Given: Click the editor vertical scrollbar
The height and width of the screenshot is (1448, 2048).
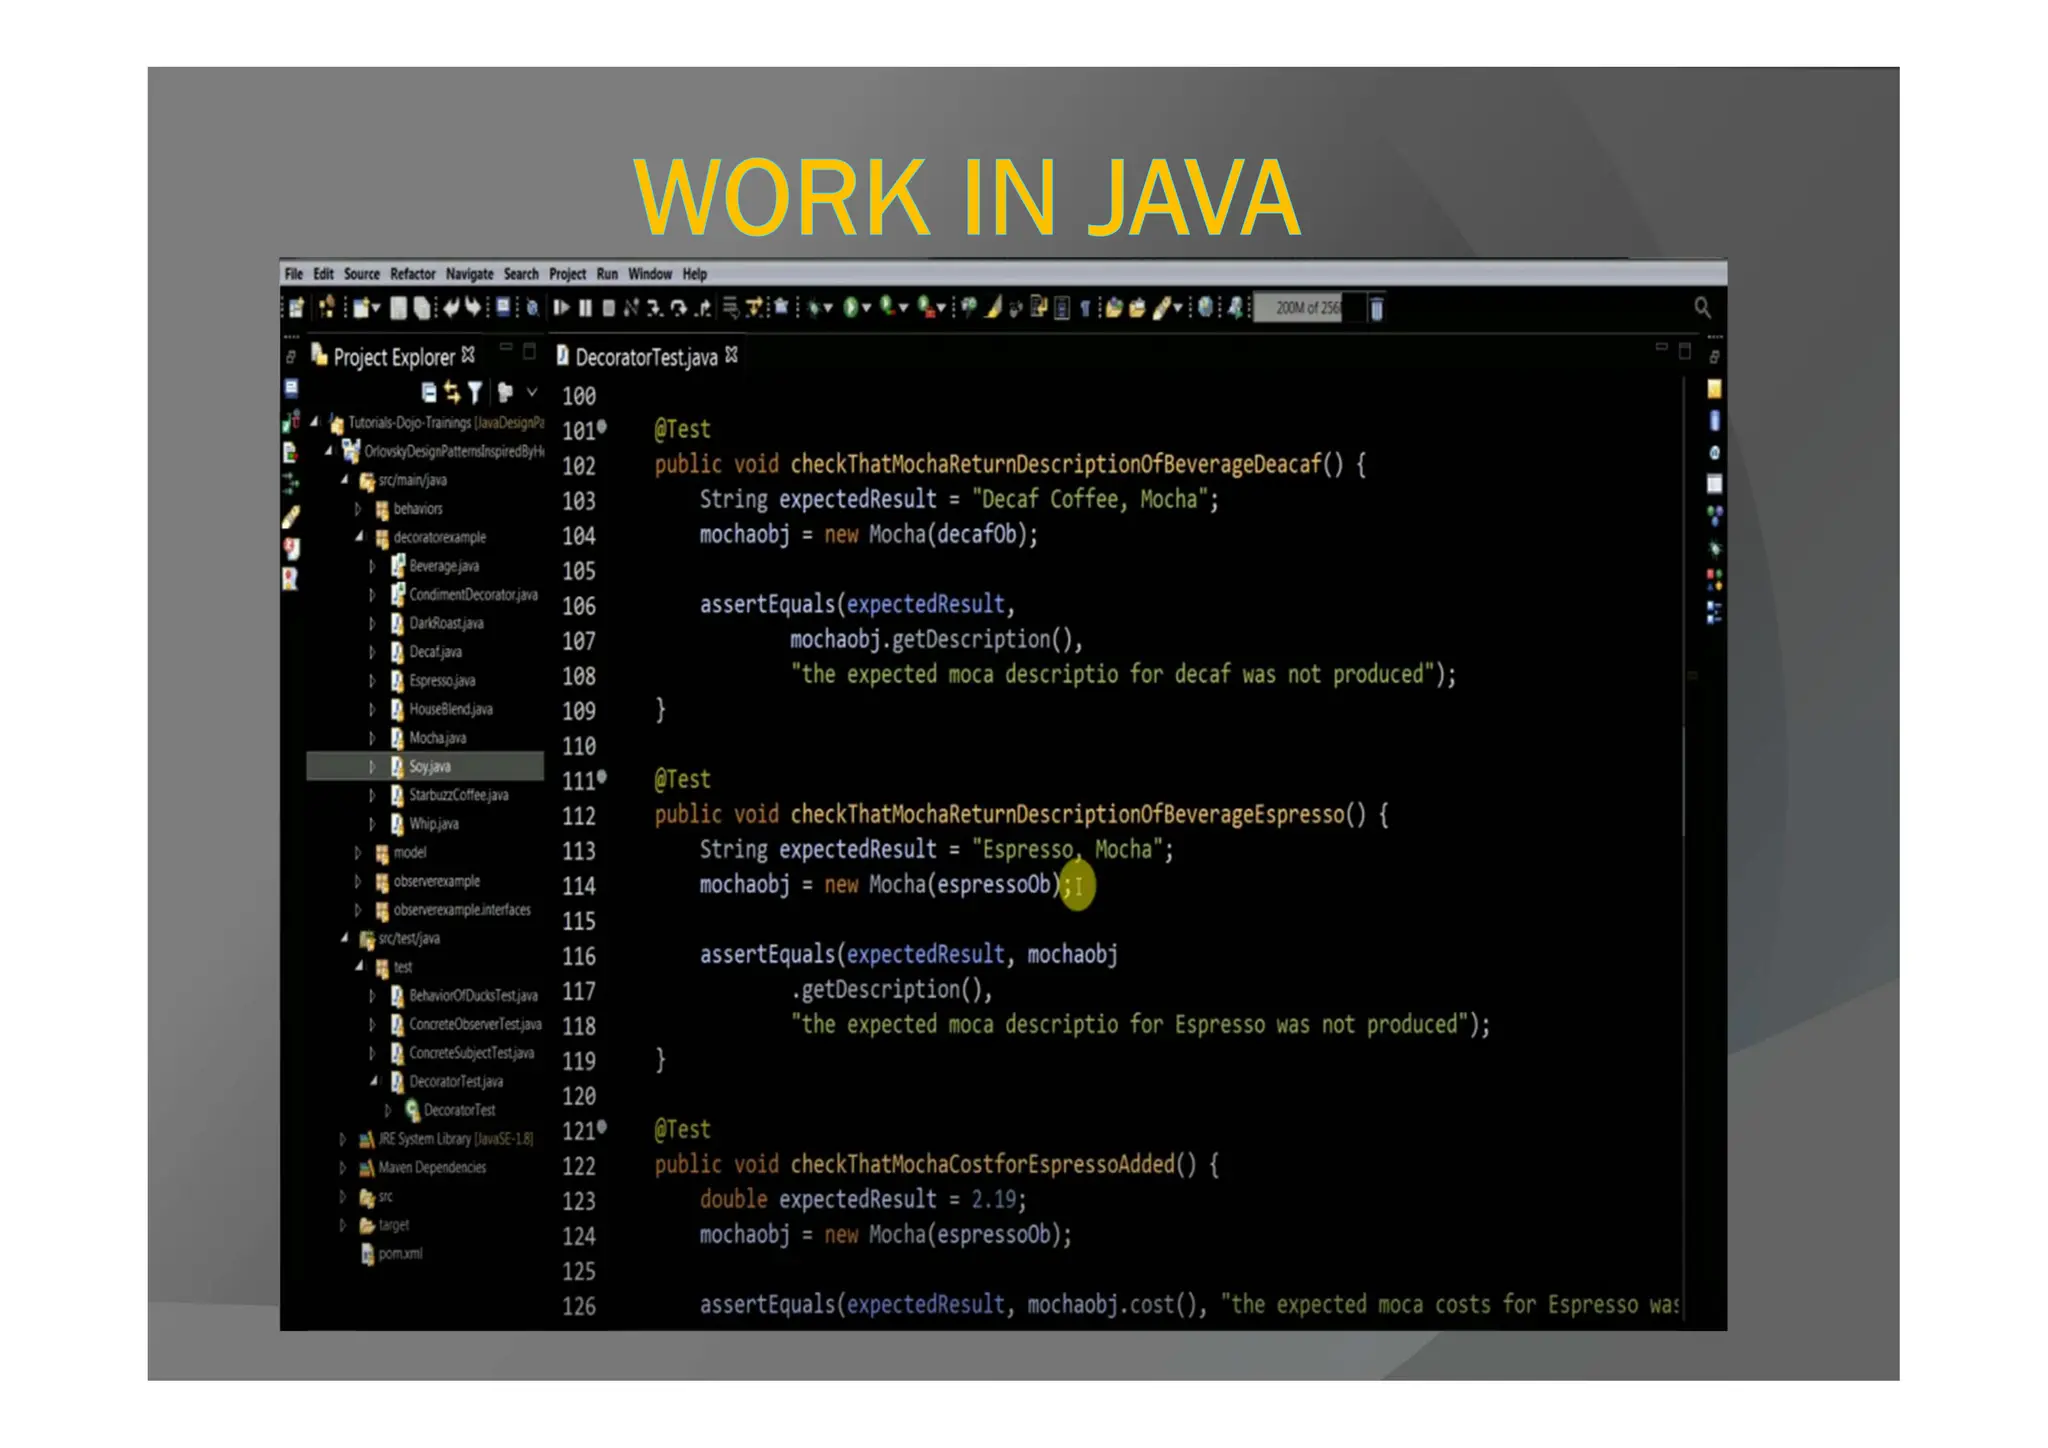Looking at the screenshot, I should coord(1685,780).
